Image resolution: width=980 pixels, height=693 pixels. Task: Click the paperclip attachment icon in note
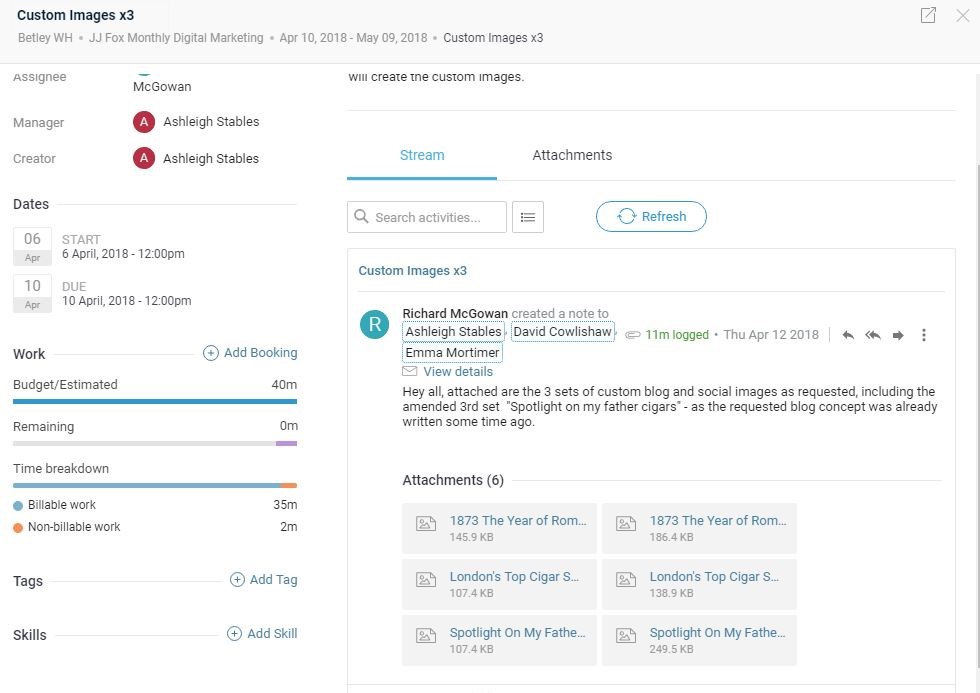[x=632, y=335]
